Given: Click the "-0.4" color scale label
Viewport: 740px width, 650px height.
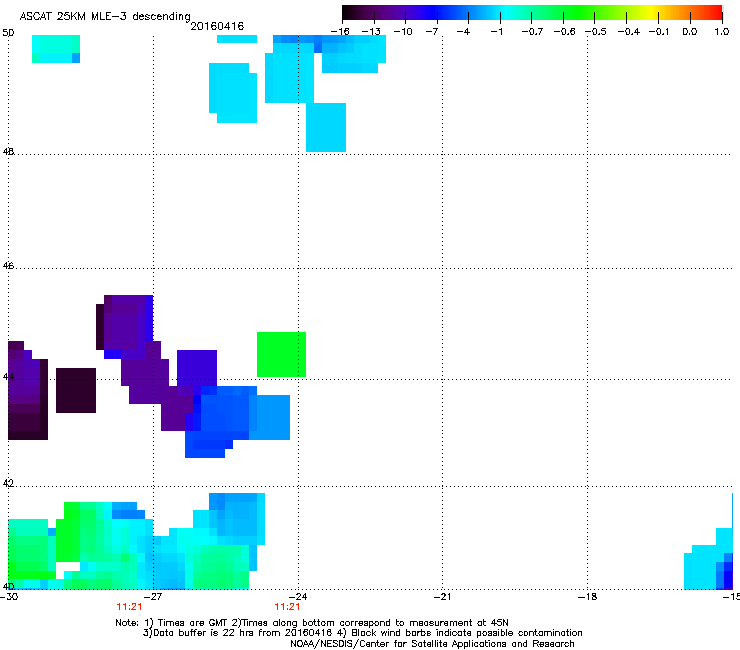Looking at the screenshot, I should click(x=629, y=32).
